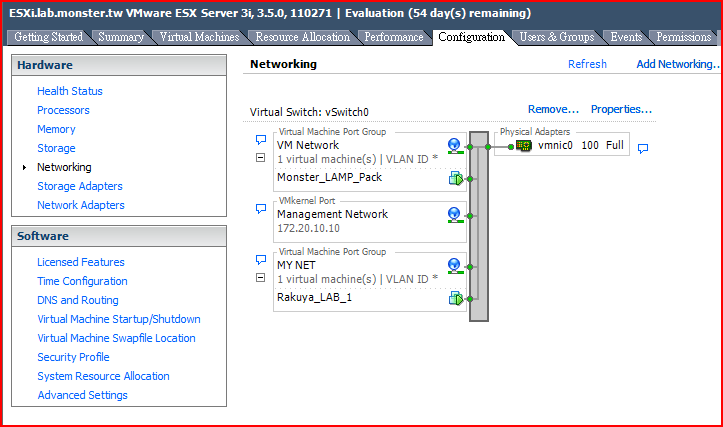Open Processors in Hardware list
723x427 pixels.
pos(63,110)
